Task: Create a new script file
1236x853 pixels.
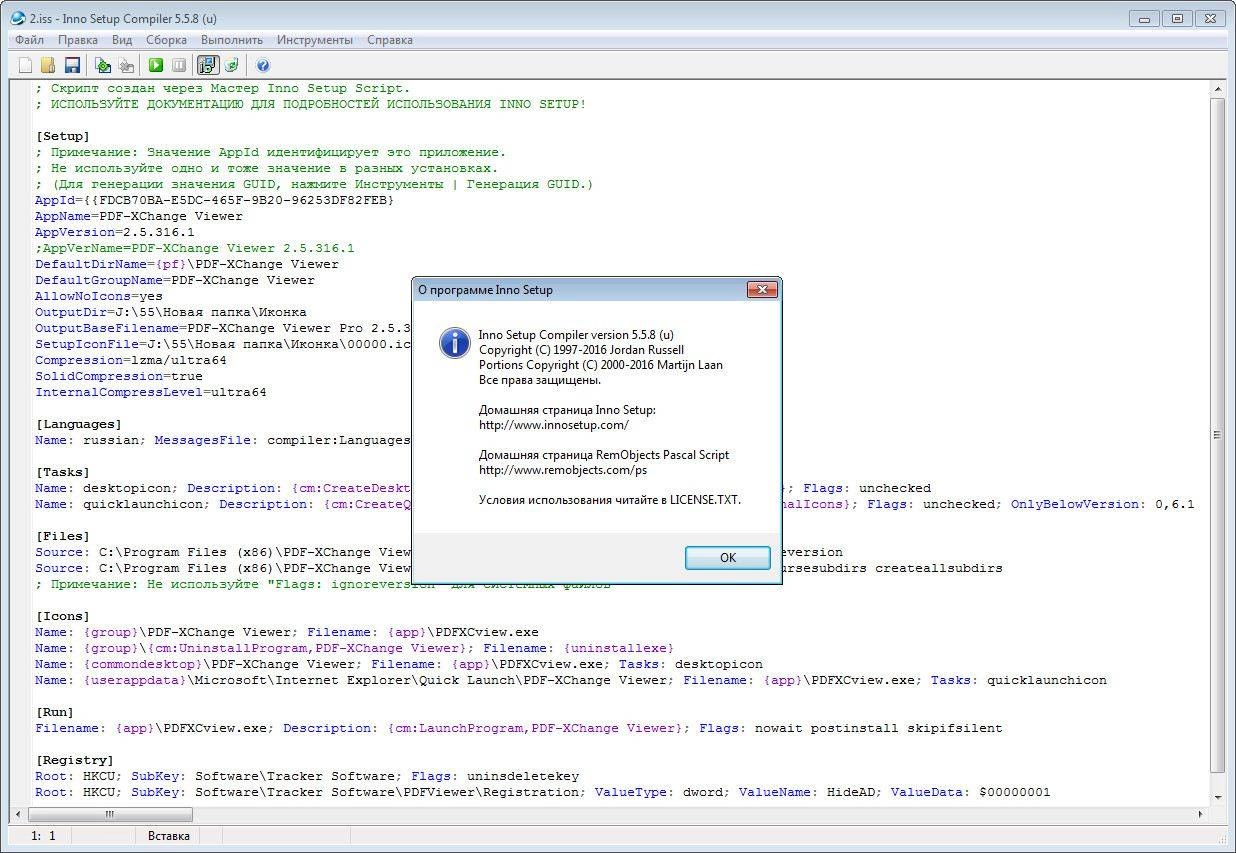Action: click(x=26, y=65)
